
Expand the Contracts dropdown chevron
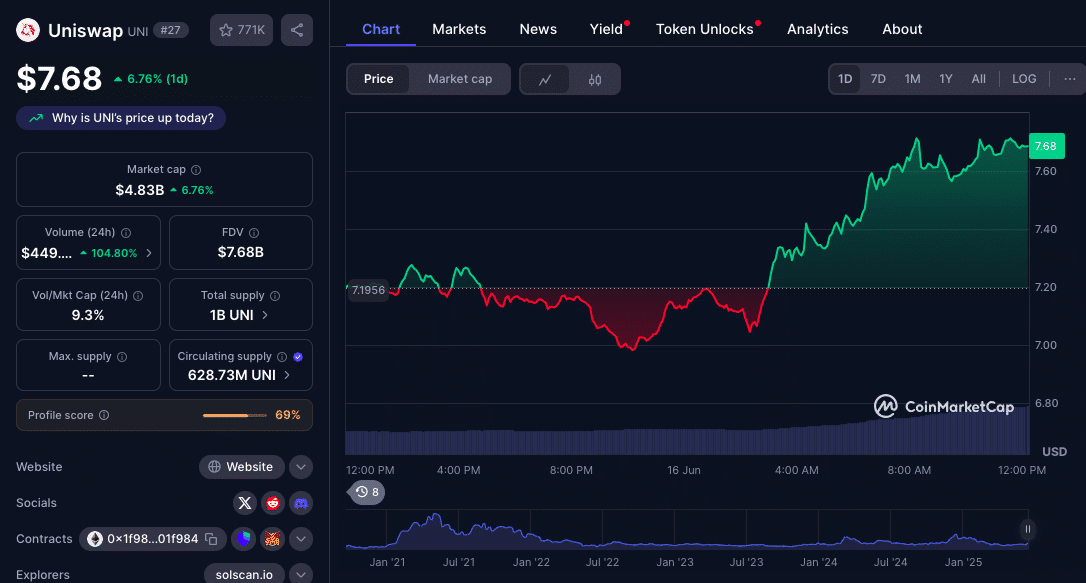click(301, 539)
